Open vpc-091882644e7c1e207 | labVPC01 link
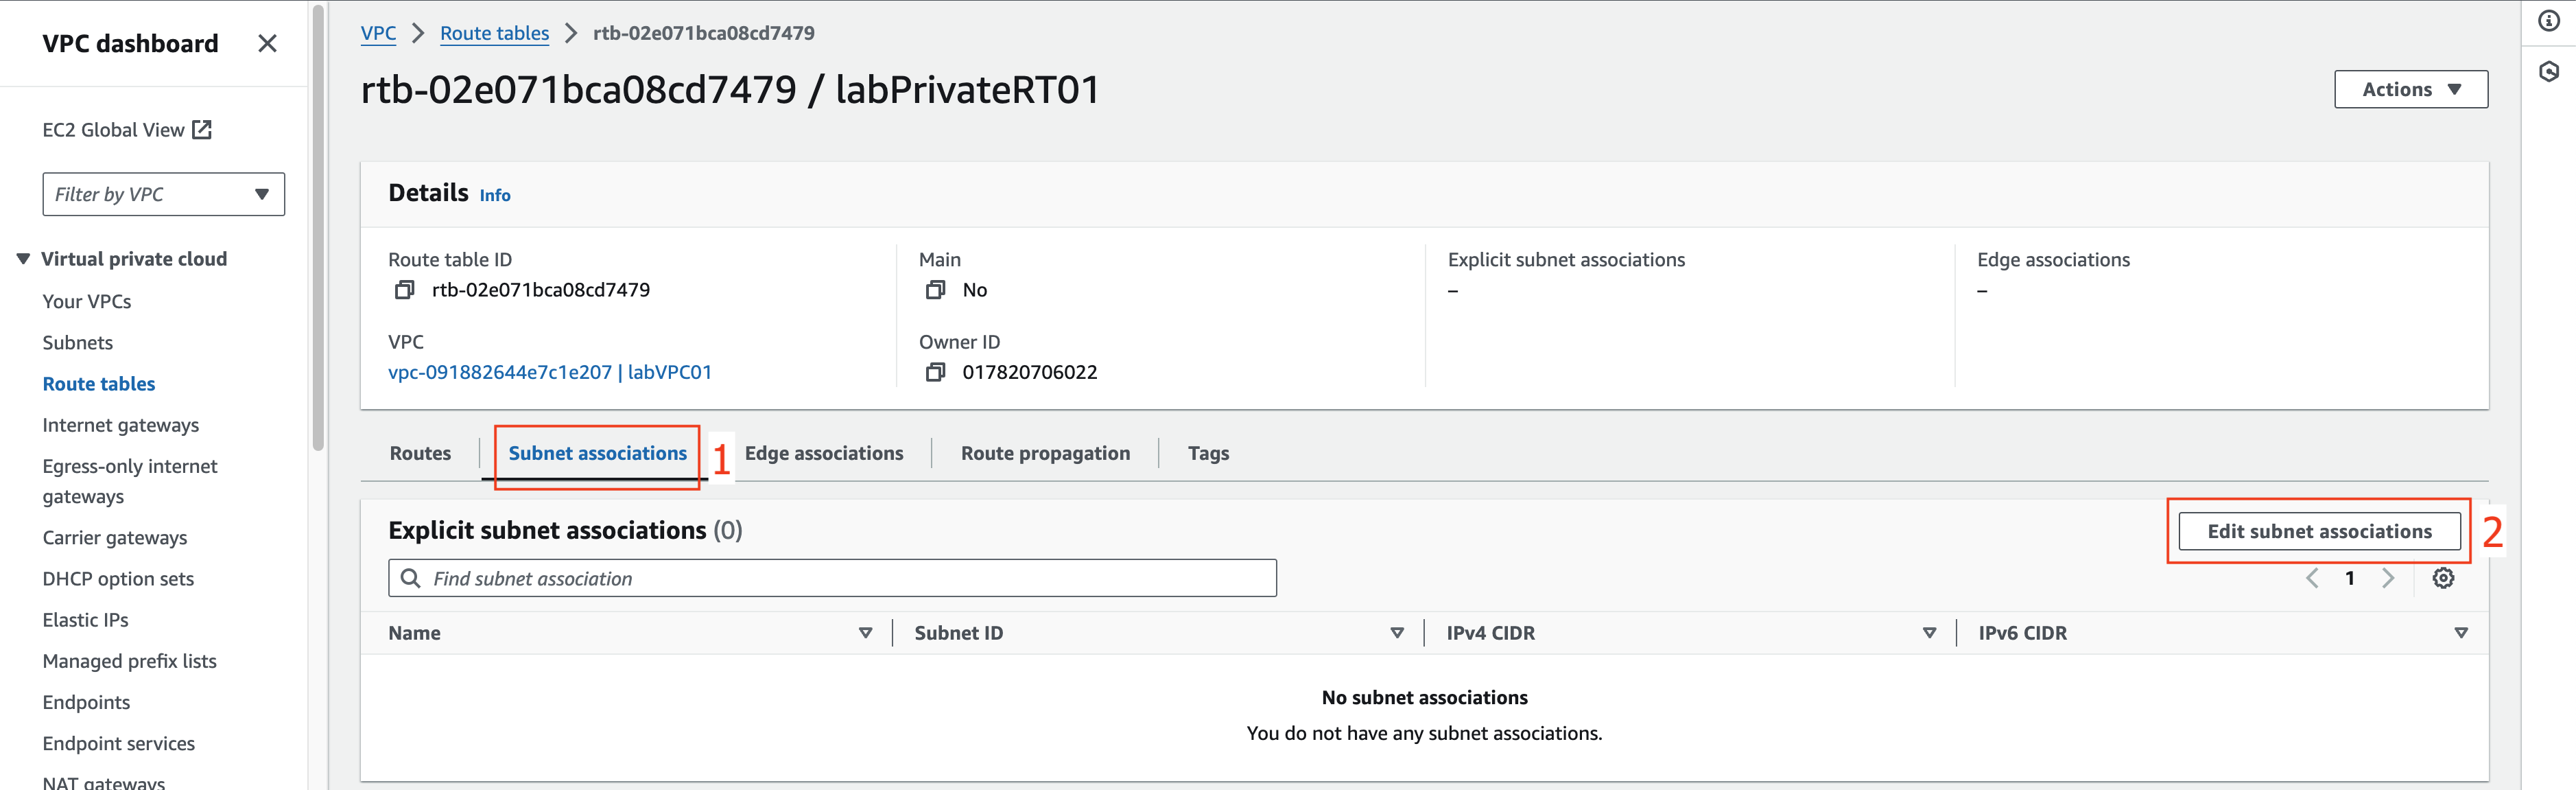The width and height of the screenshot is (2576, 790). pyautogui.click(x=550, y=372)
